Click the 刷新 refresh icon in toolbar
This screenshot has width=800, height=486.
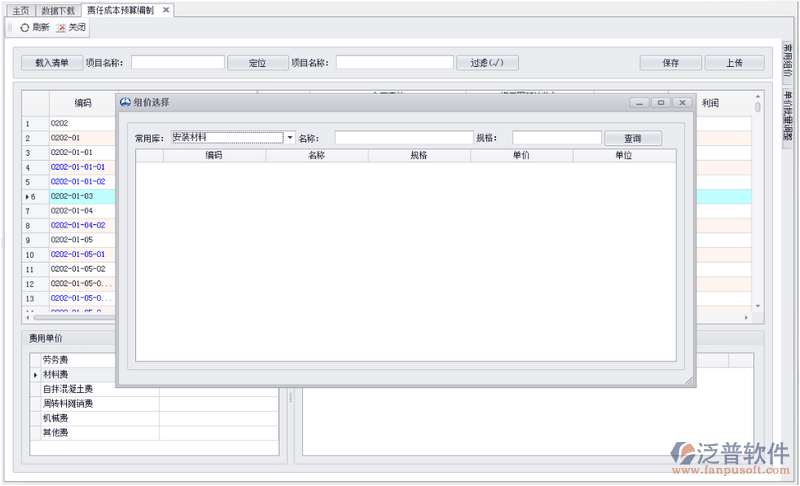[x=24, y=28]
